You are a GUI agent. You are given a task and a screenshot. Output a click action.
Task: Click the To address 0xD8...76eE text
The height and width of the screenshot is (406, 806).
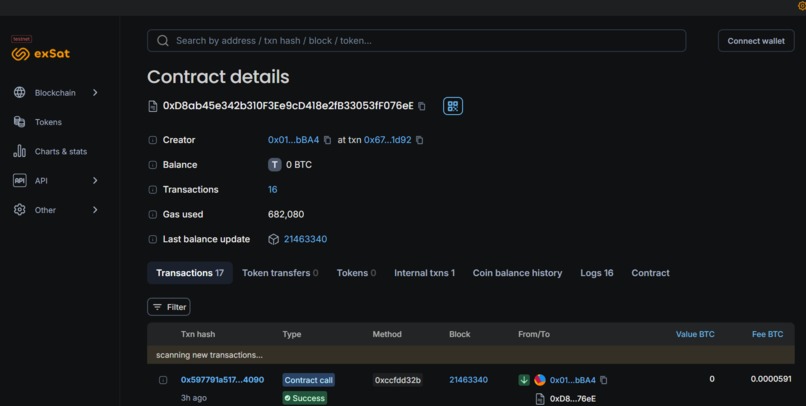click(x=573, y=399)
